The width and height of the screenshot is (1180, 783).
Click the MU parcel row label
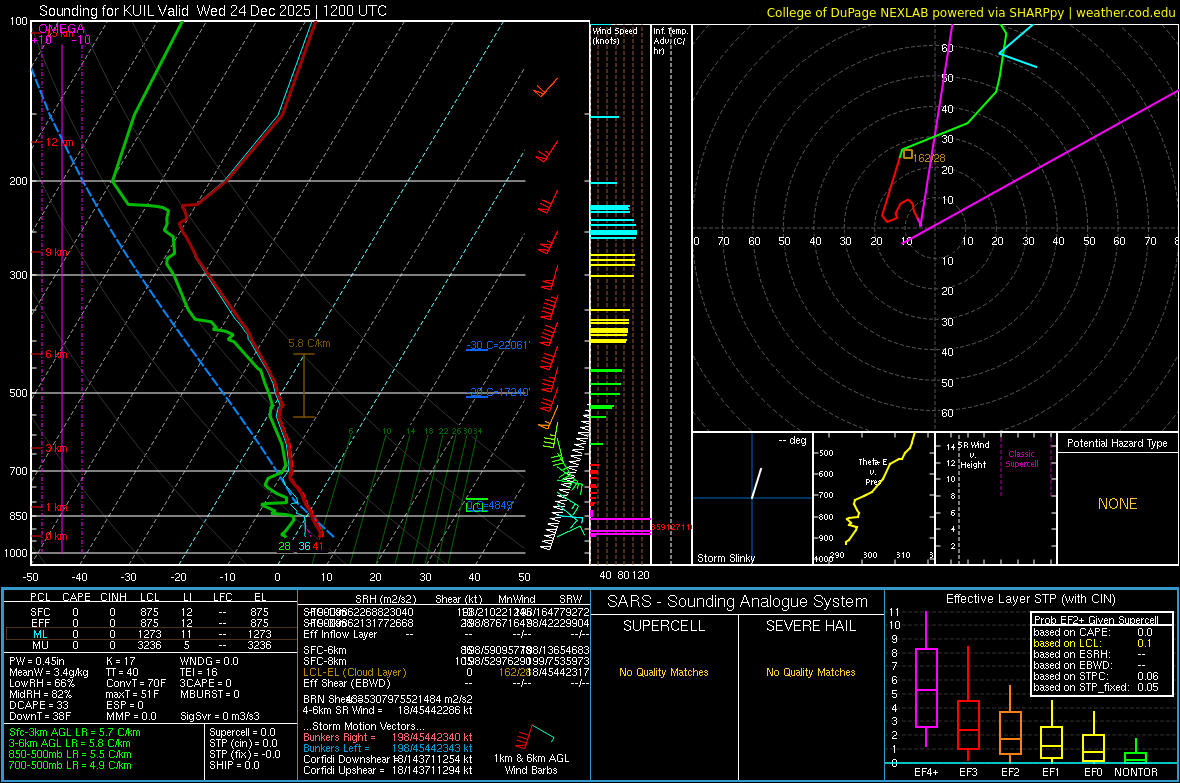coord(40,645)
